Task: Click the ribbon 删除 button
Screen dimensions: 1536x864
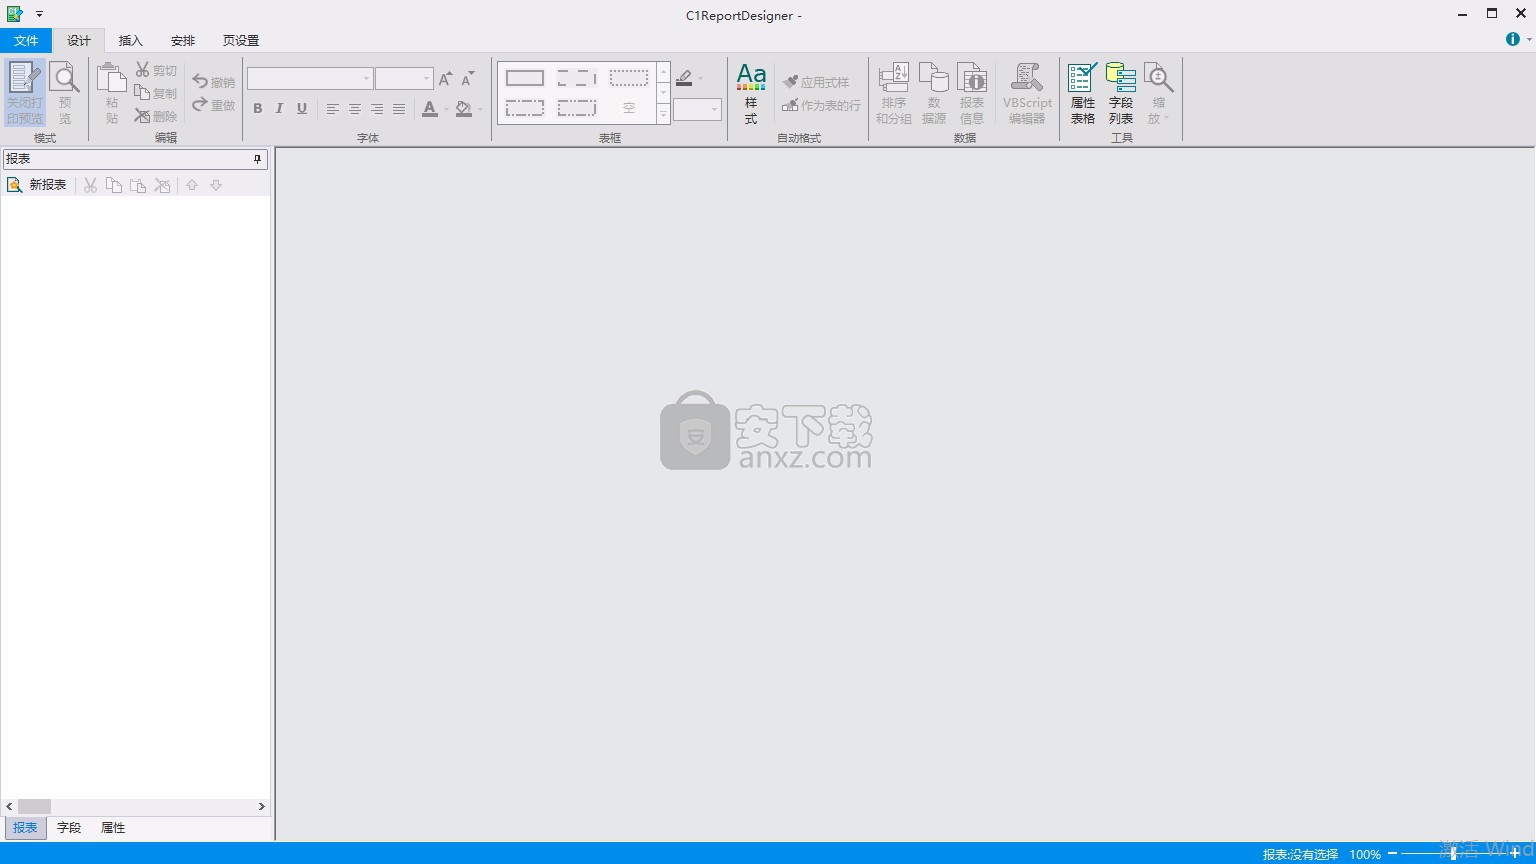Action: click(156, 116)
